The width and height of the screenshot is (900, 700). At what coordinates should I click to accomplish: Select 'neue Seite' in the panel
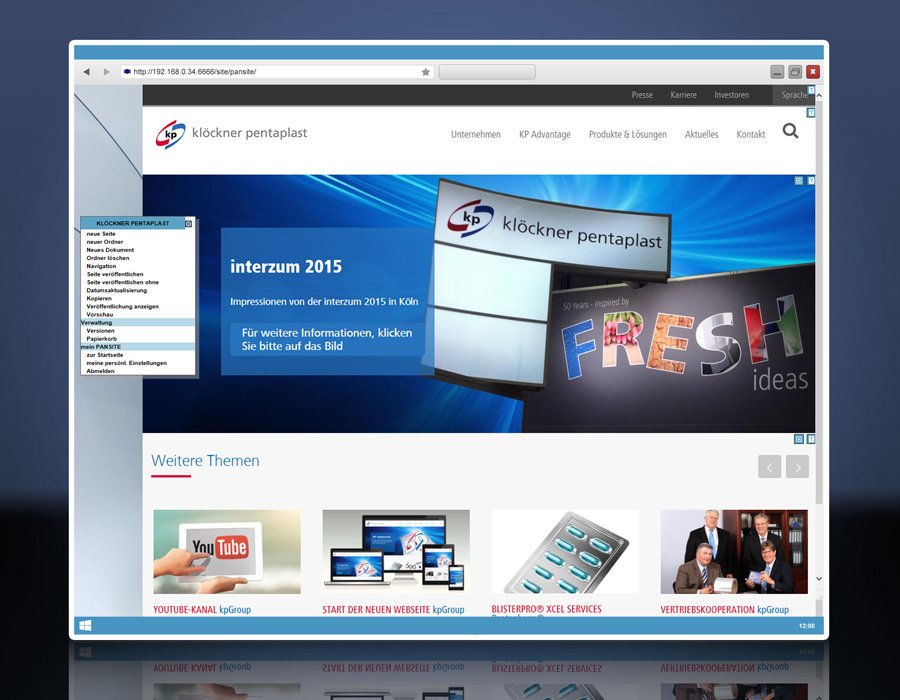click(x=101, y=234)
